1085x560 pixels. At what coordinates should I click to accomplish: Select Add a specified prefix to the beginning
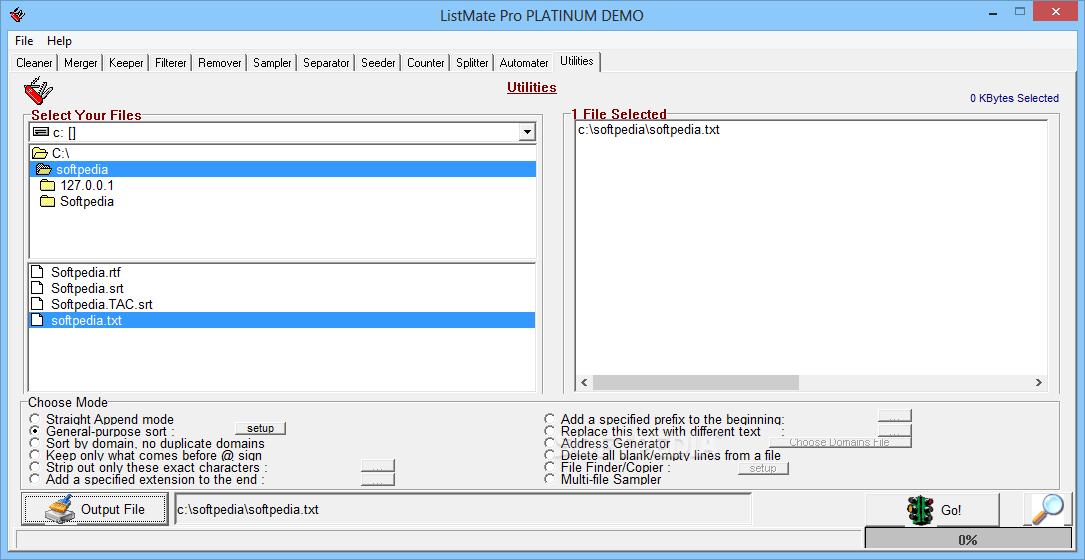pos(549,419)
